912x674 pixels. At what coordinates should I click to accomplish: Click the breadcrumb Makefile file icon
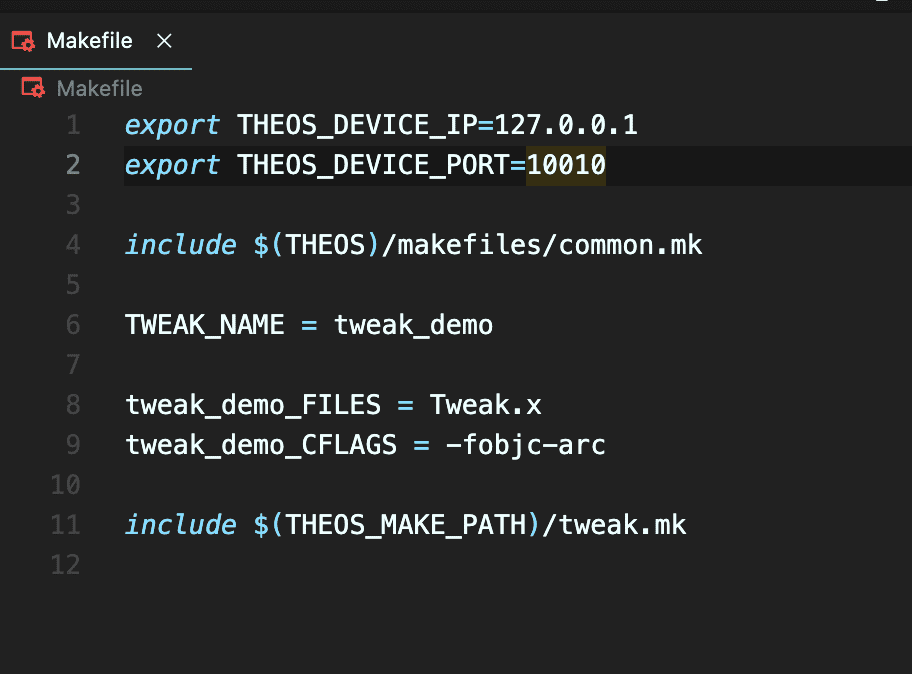coord(33,88)
